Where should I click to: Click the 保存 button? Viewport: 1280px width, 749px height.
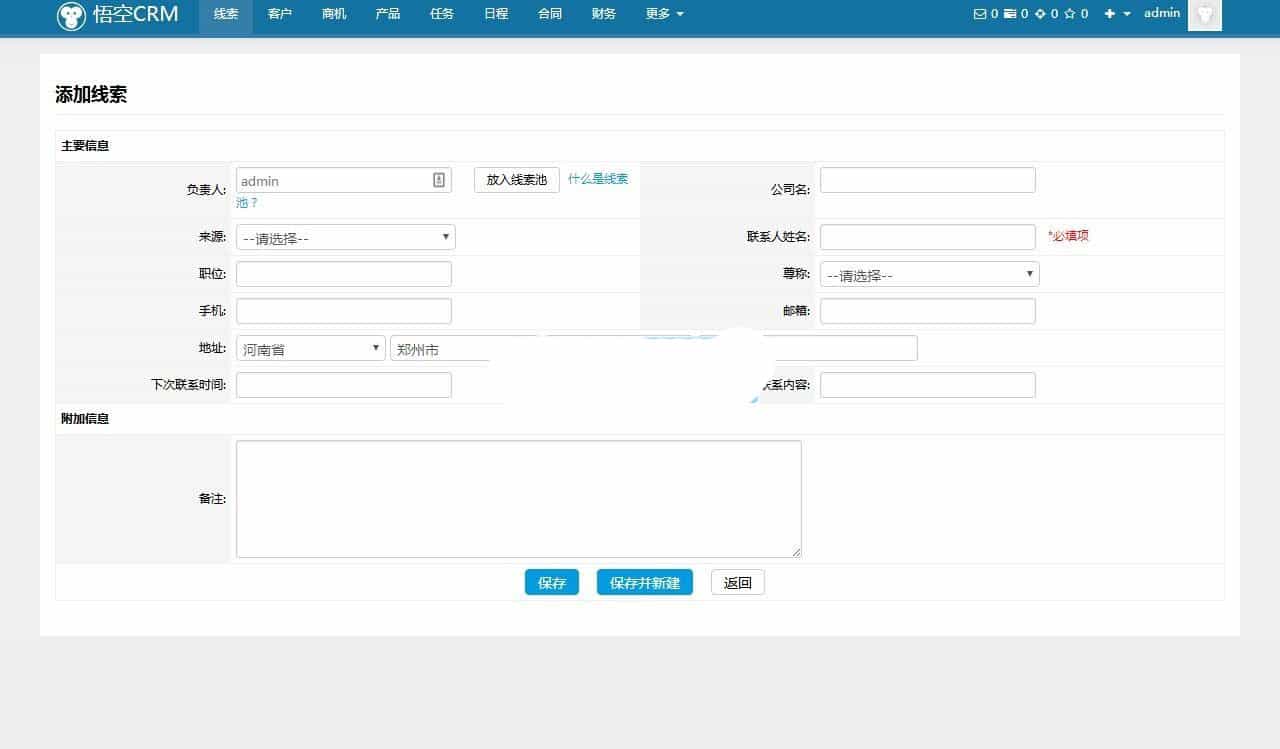552,582
